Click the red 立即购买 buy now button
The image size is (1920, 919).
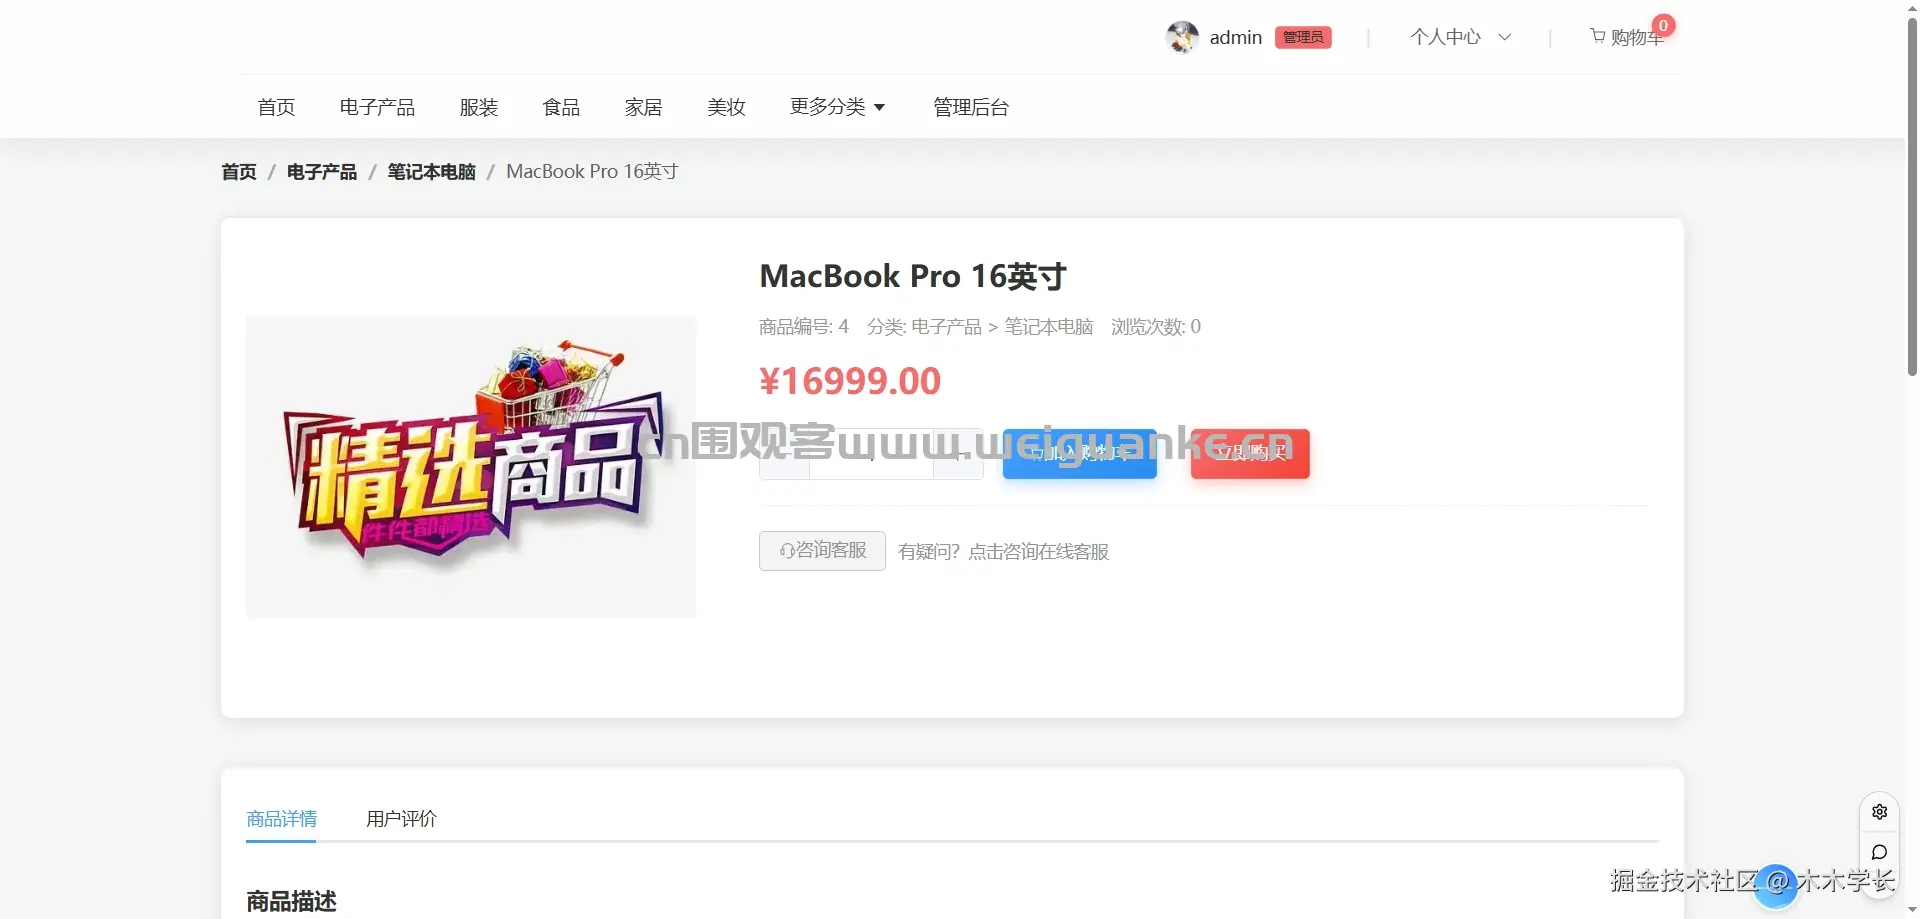pyautogui.click(x=1250, y=453)
